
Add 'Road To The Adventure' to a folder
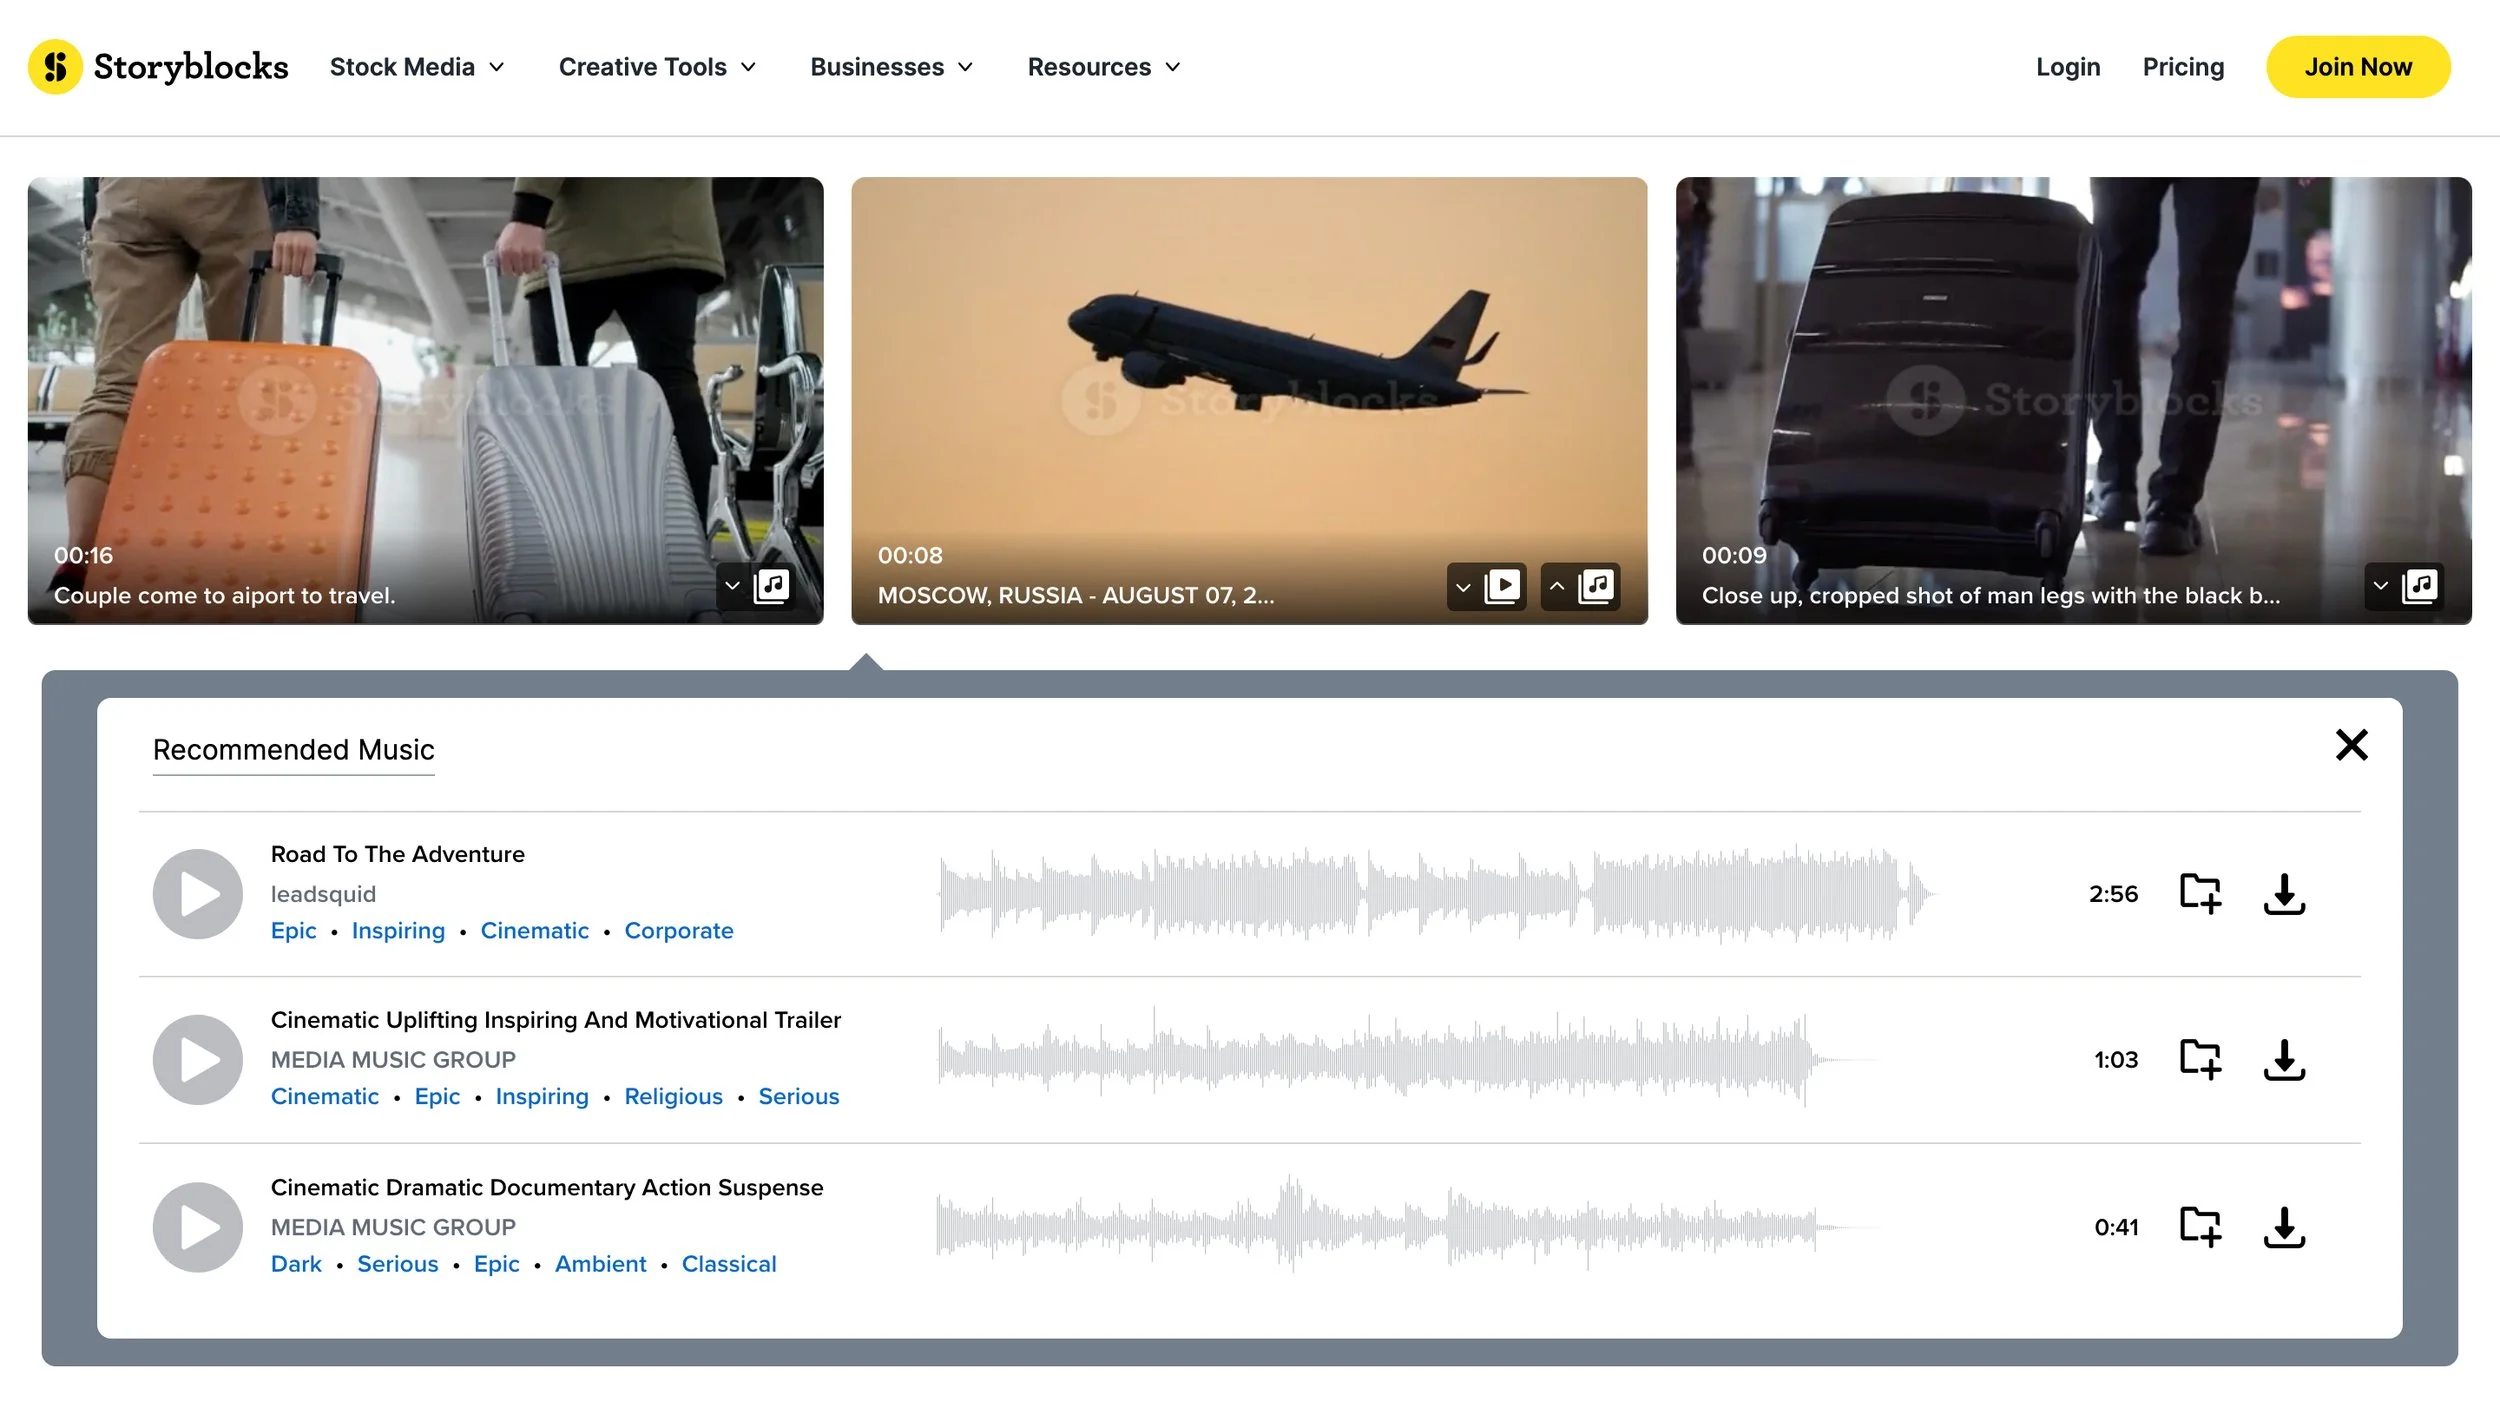(x=2200, y=893)
